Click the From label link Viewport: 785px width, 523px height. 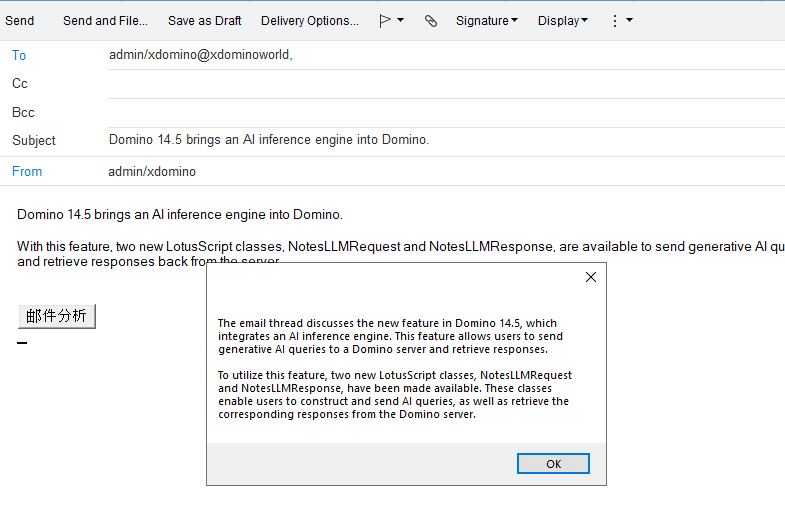27,172
